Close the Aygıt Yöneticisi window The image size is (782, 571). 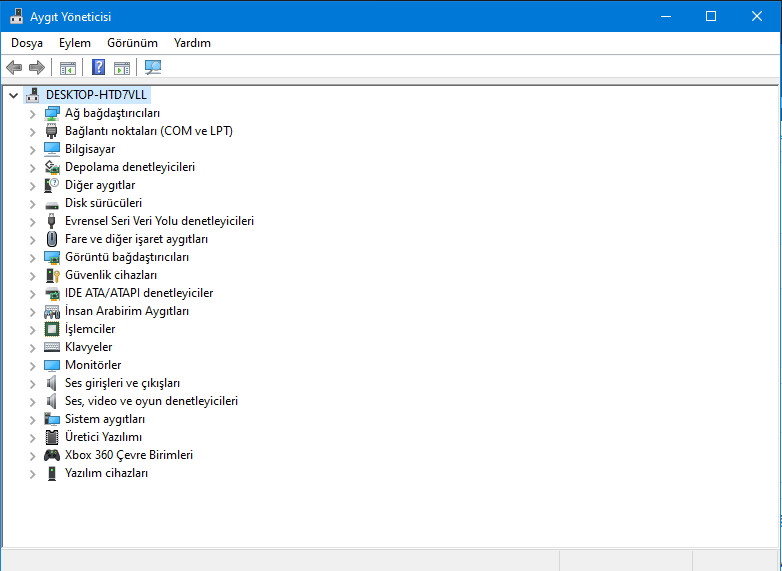tap(757, 16)
